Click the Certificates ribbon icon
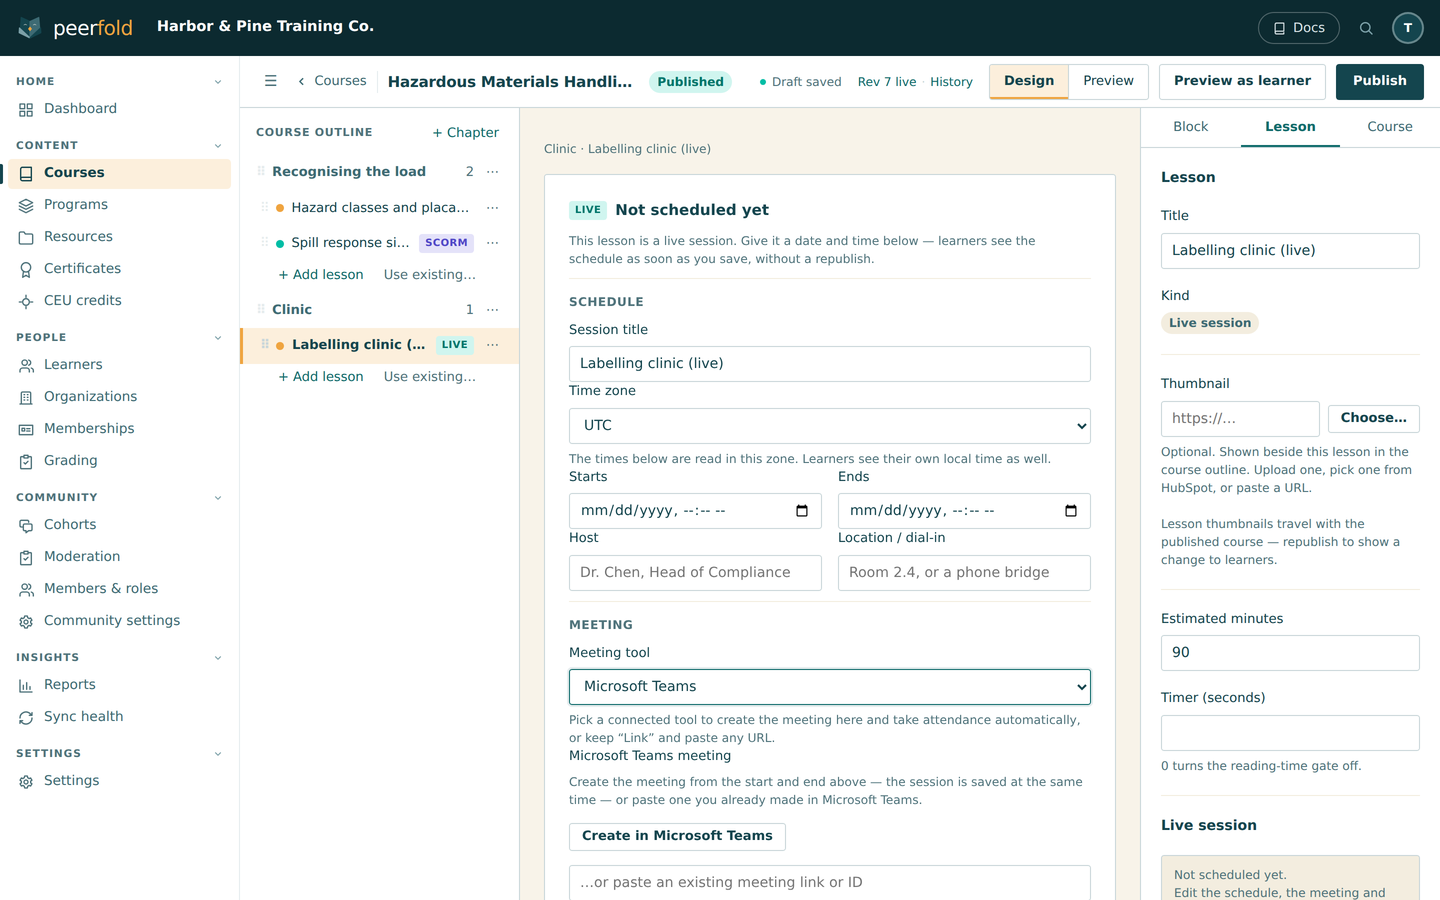Screen dimensions: 1440x900 coord(26,269)
